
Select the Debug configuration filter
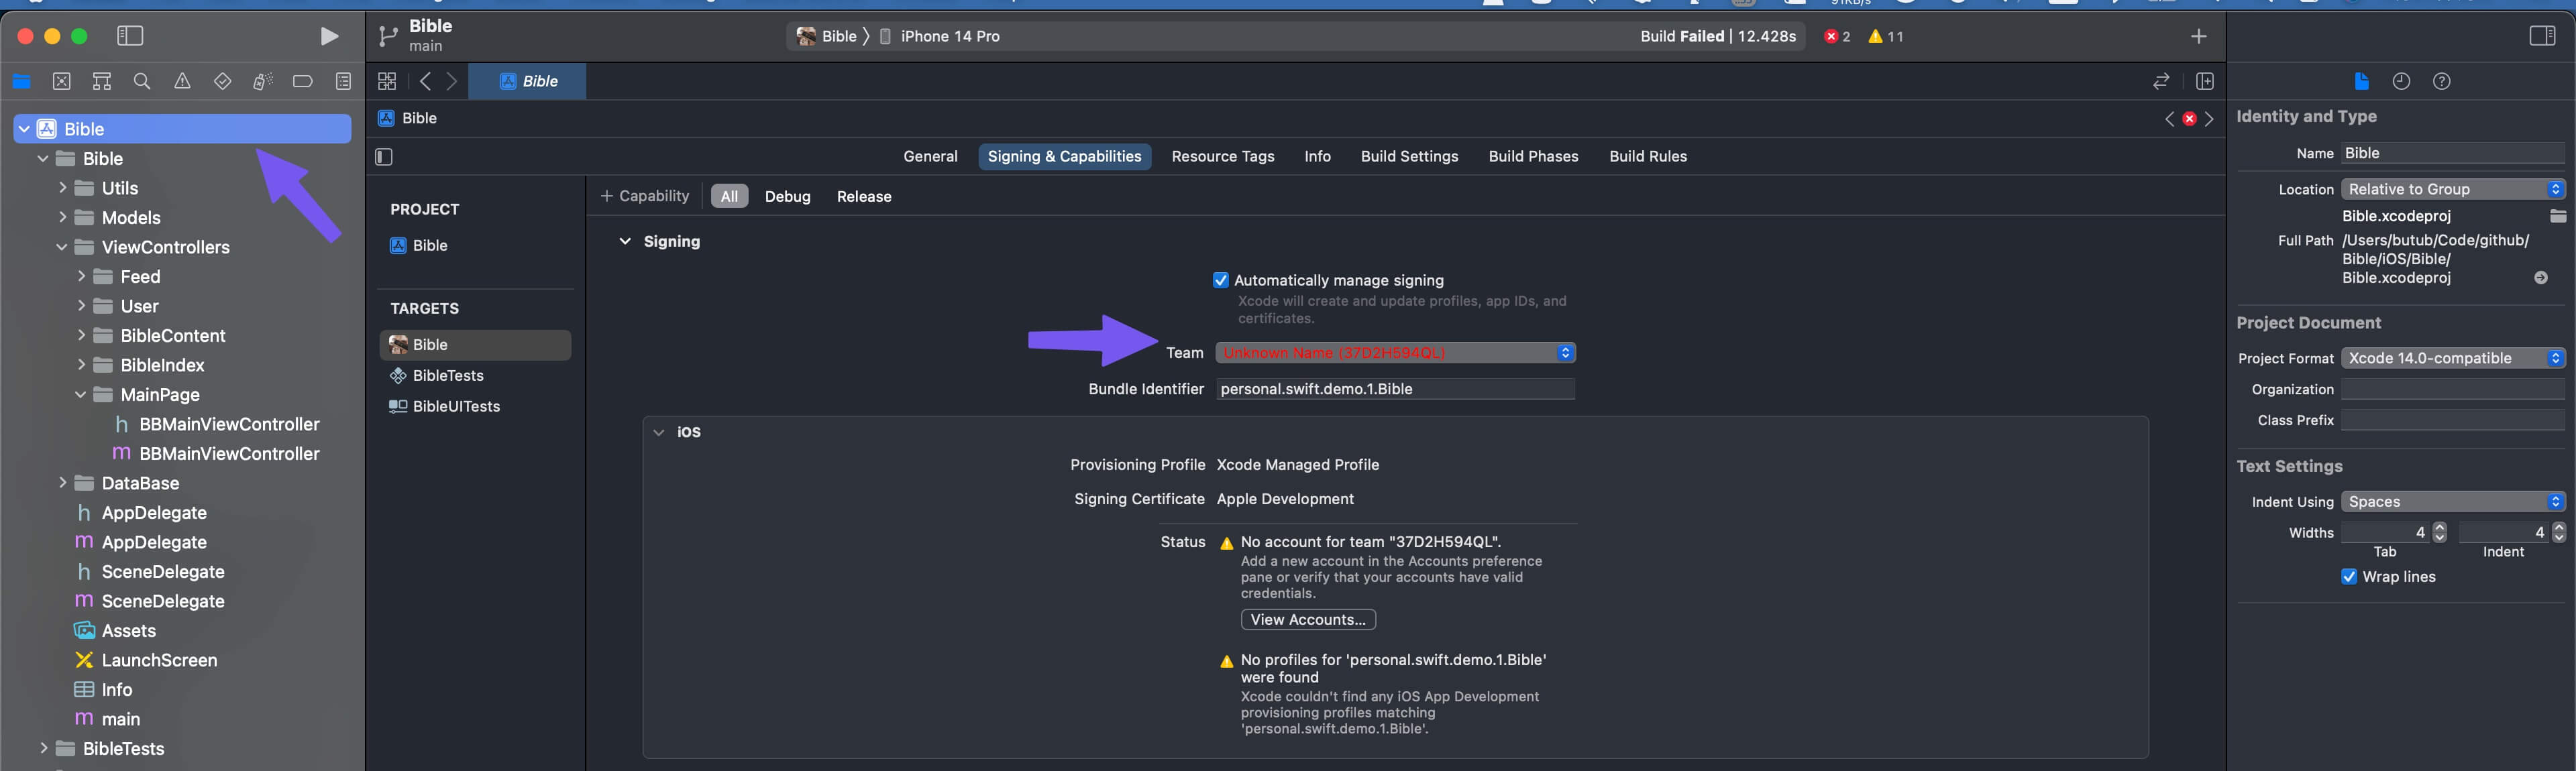787,196
